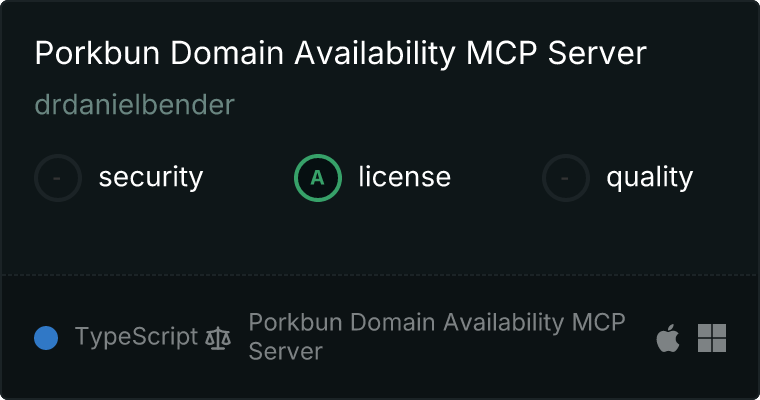760x400 pixels.
Task: Open the drdanielbender author profile link
Action: [x=135, y=104]
